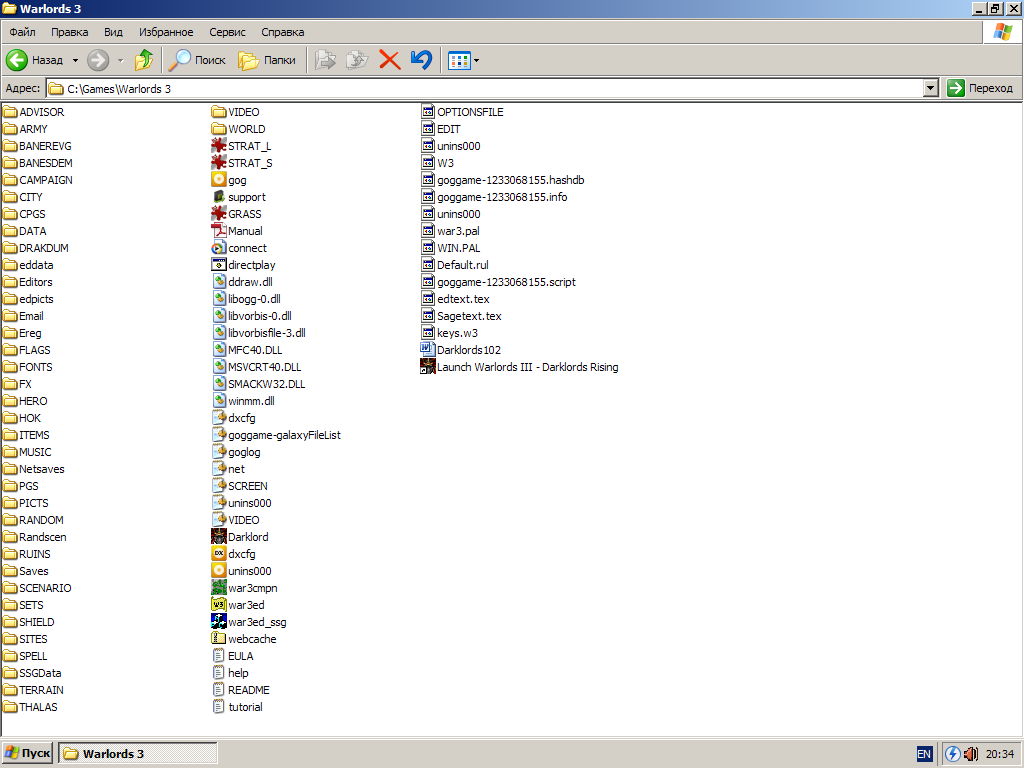Open the Назад history dropdown arrow
Image resolution: width=1024 pixels, height=768 pixels.
pos(75,60)
